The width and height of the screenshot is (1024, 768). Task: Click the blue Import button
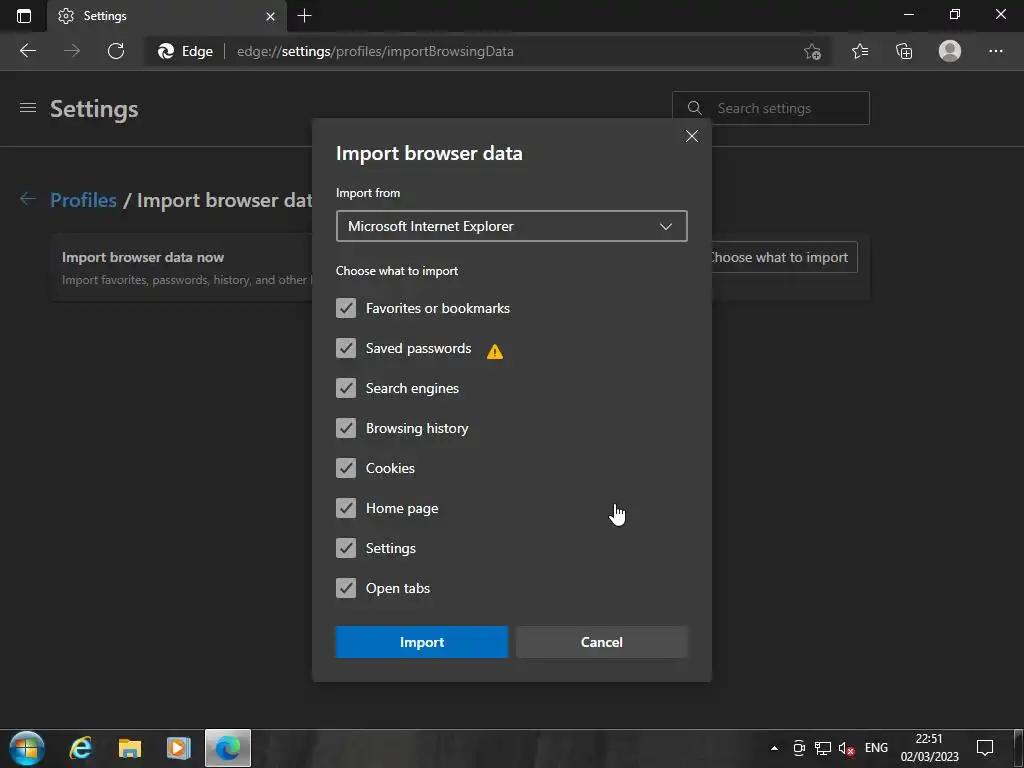(422, 642)
